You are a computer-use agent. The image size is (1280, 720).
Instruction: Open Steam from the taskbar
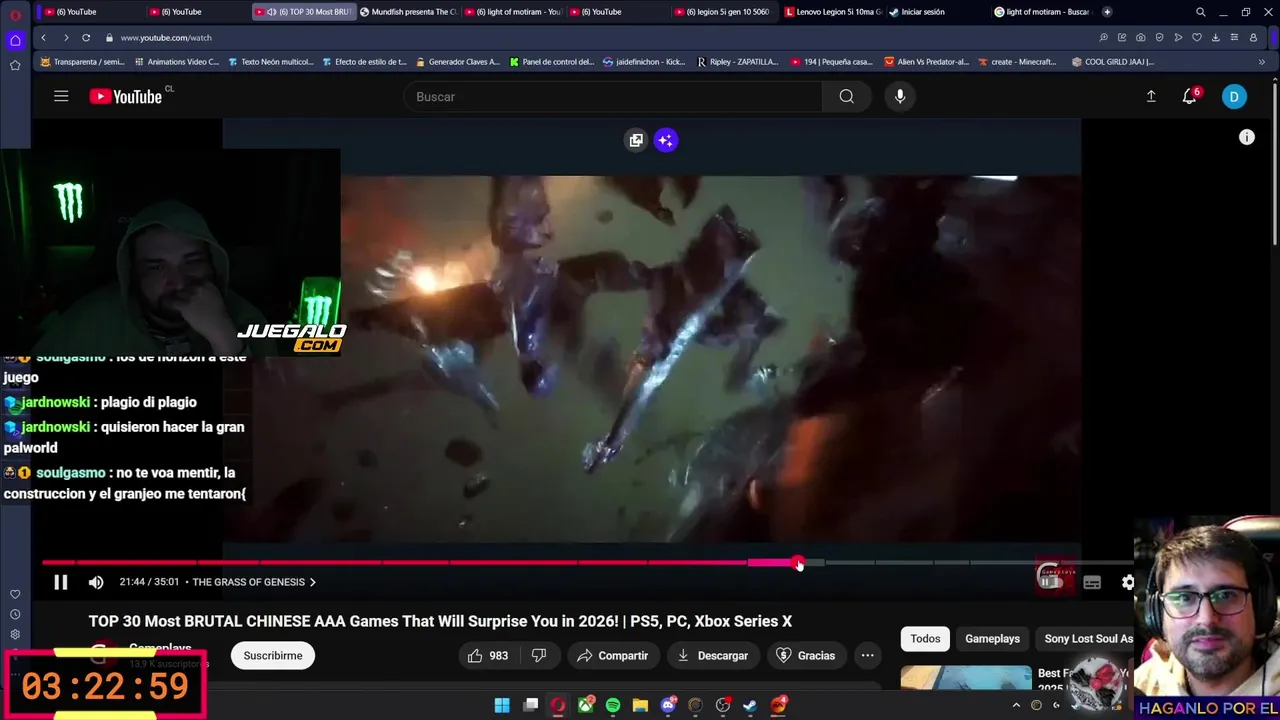750,705
